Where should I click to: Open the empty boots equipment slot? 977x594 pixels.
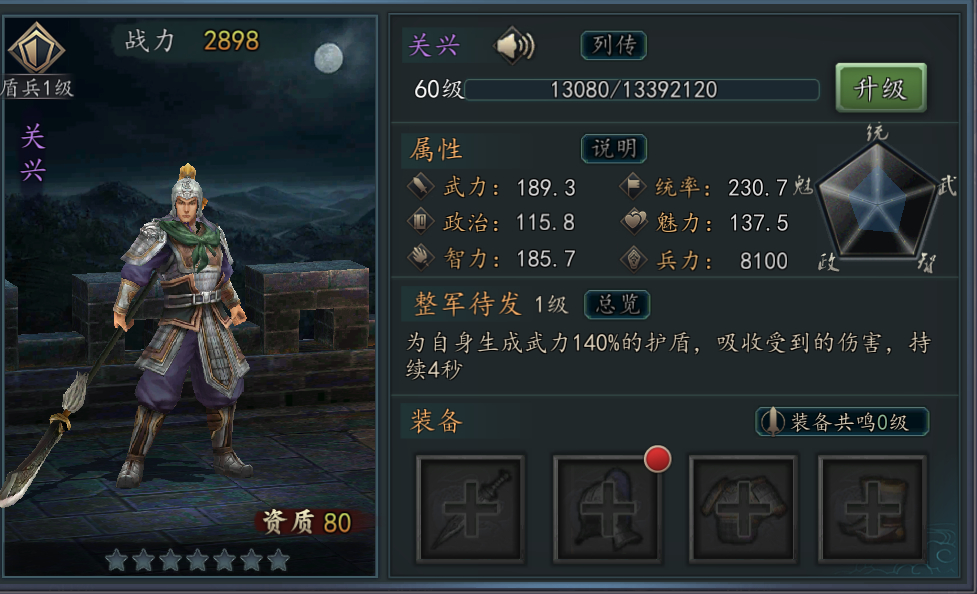point(872,509)
